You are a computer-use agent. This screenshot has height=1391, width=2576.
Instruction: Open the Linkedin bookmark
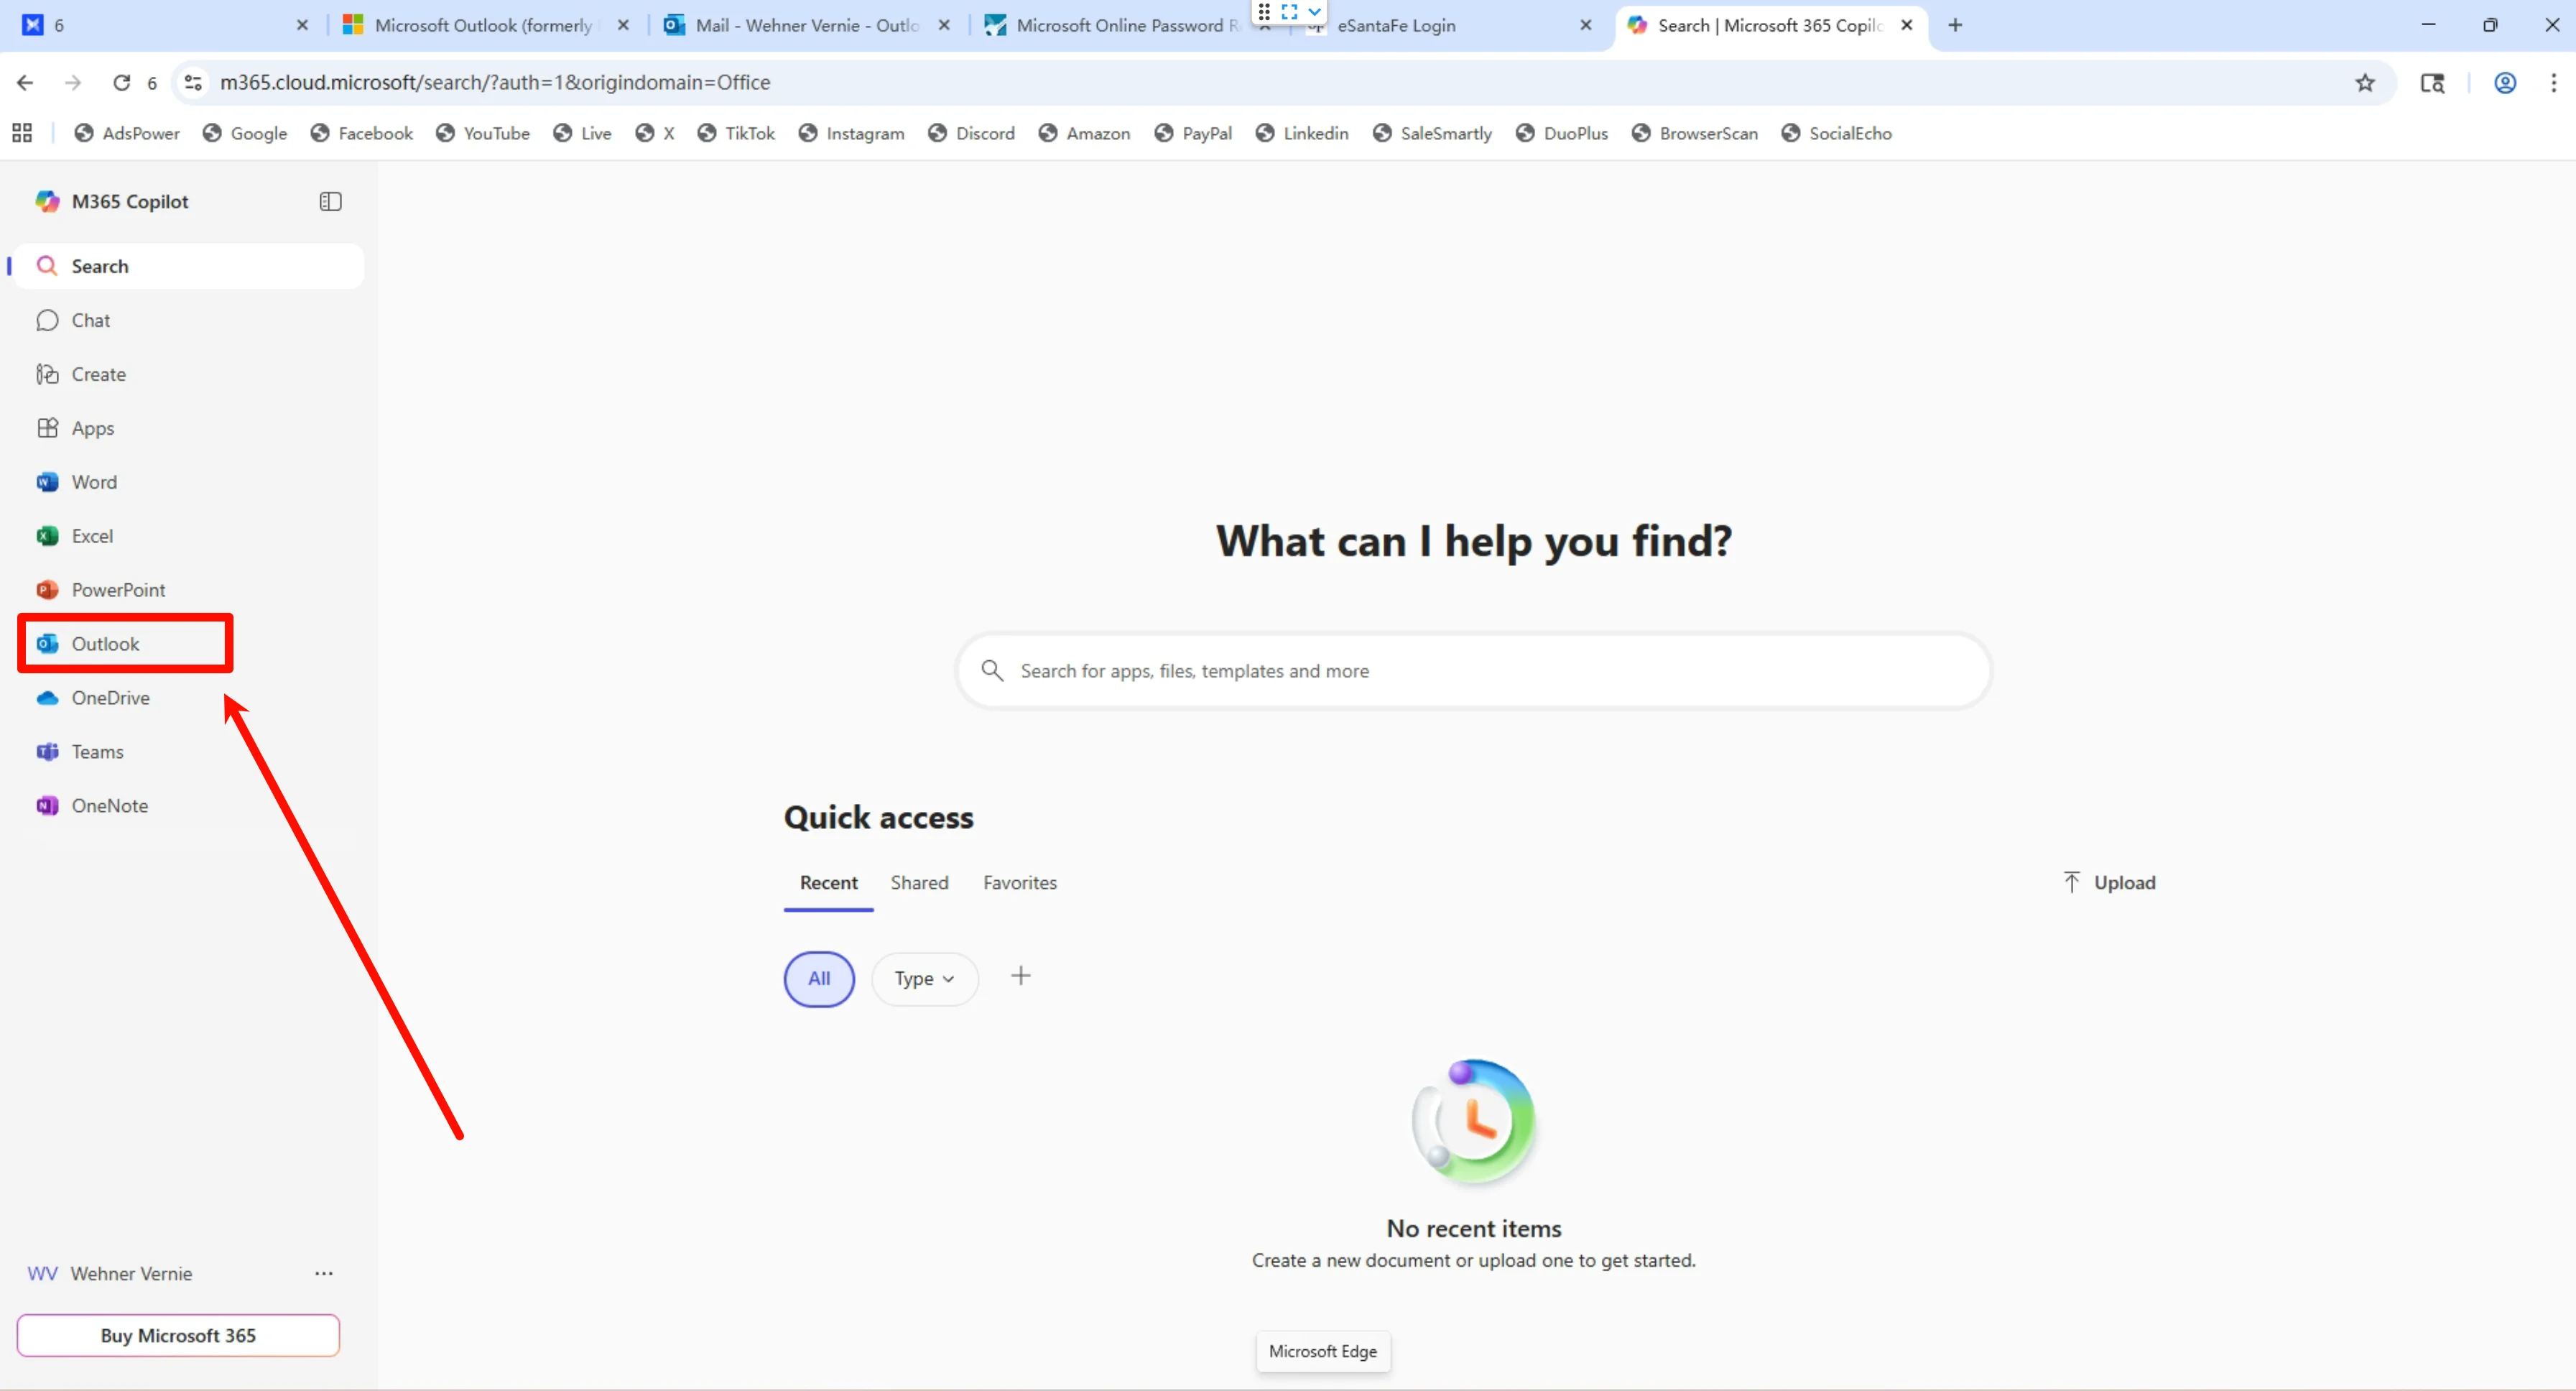[1302, 133]
